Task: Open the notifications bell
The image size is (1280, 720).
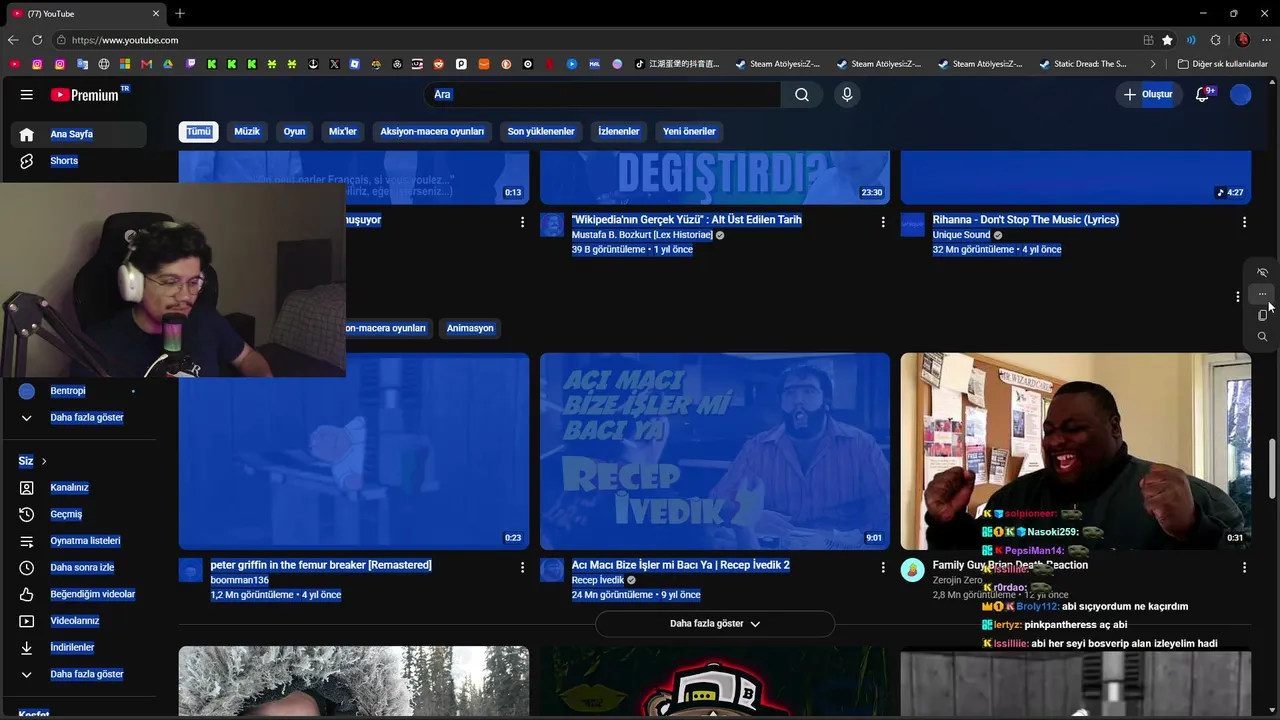Action: [1203, 95]
